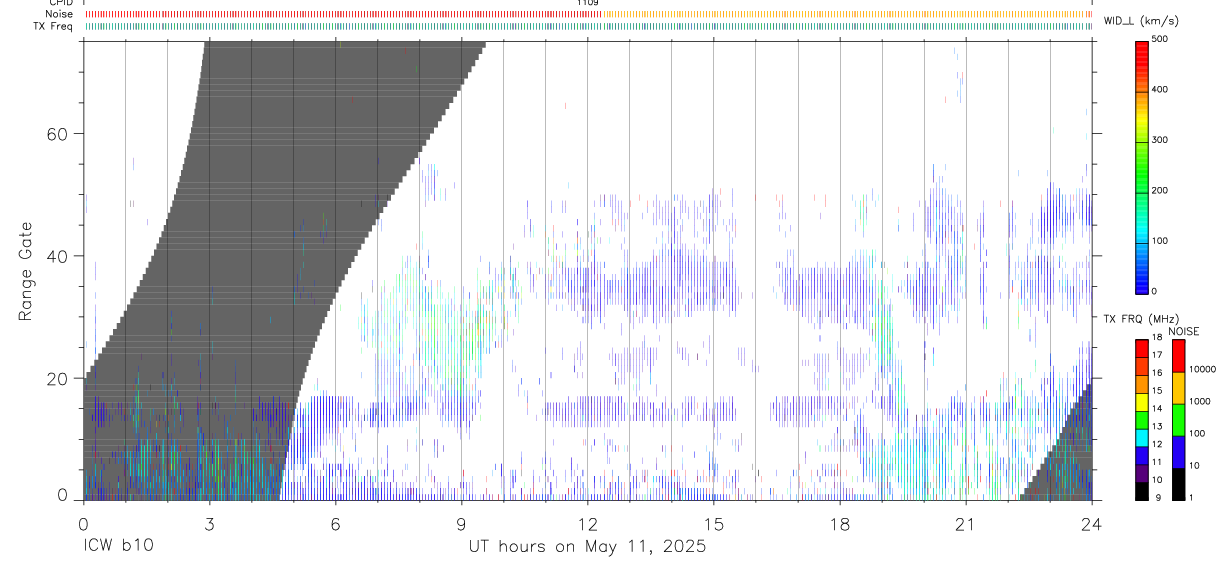The height and width of the screenshot is (567, 1228).
Task: Click the red segment of the Noise strip
Action: (x=343, y=14)
